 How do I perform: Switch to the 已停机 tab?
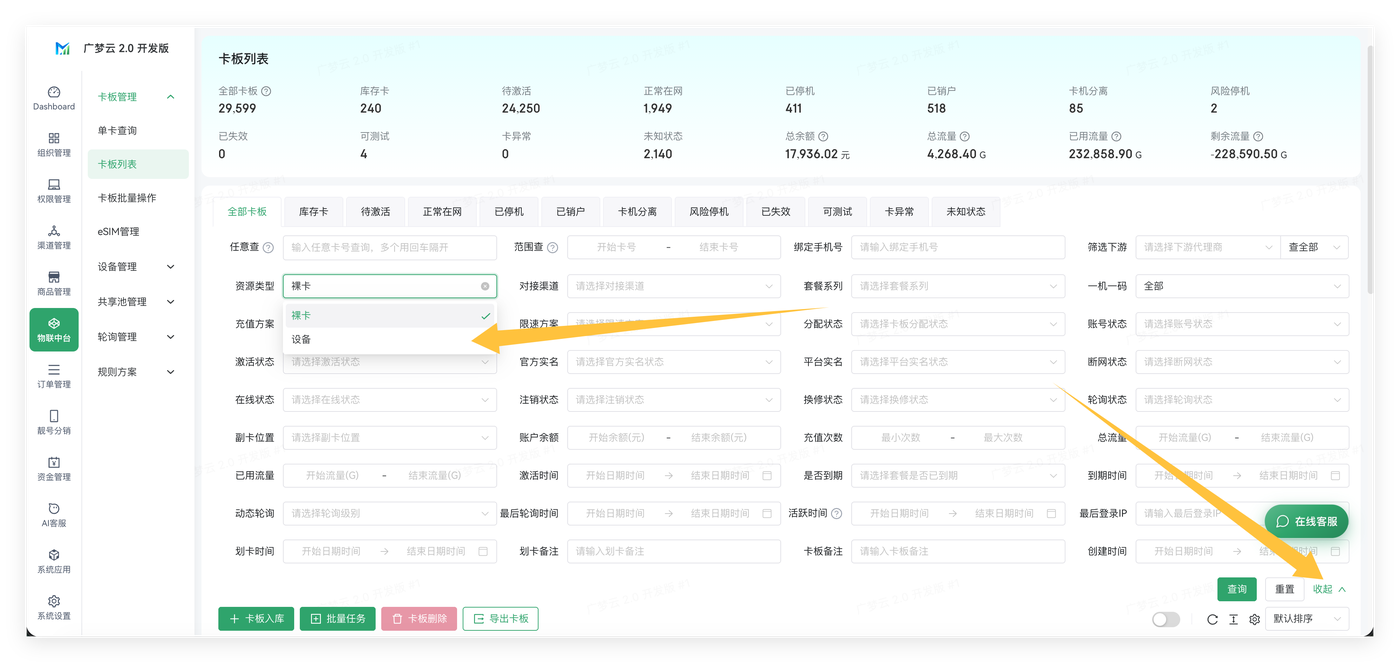click(x=508, y=212)
